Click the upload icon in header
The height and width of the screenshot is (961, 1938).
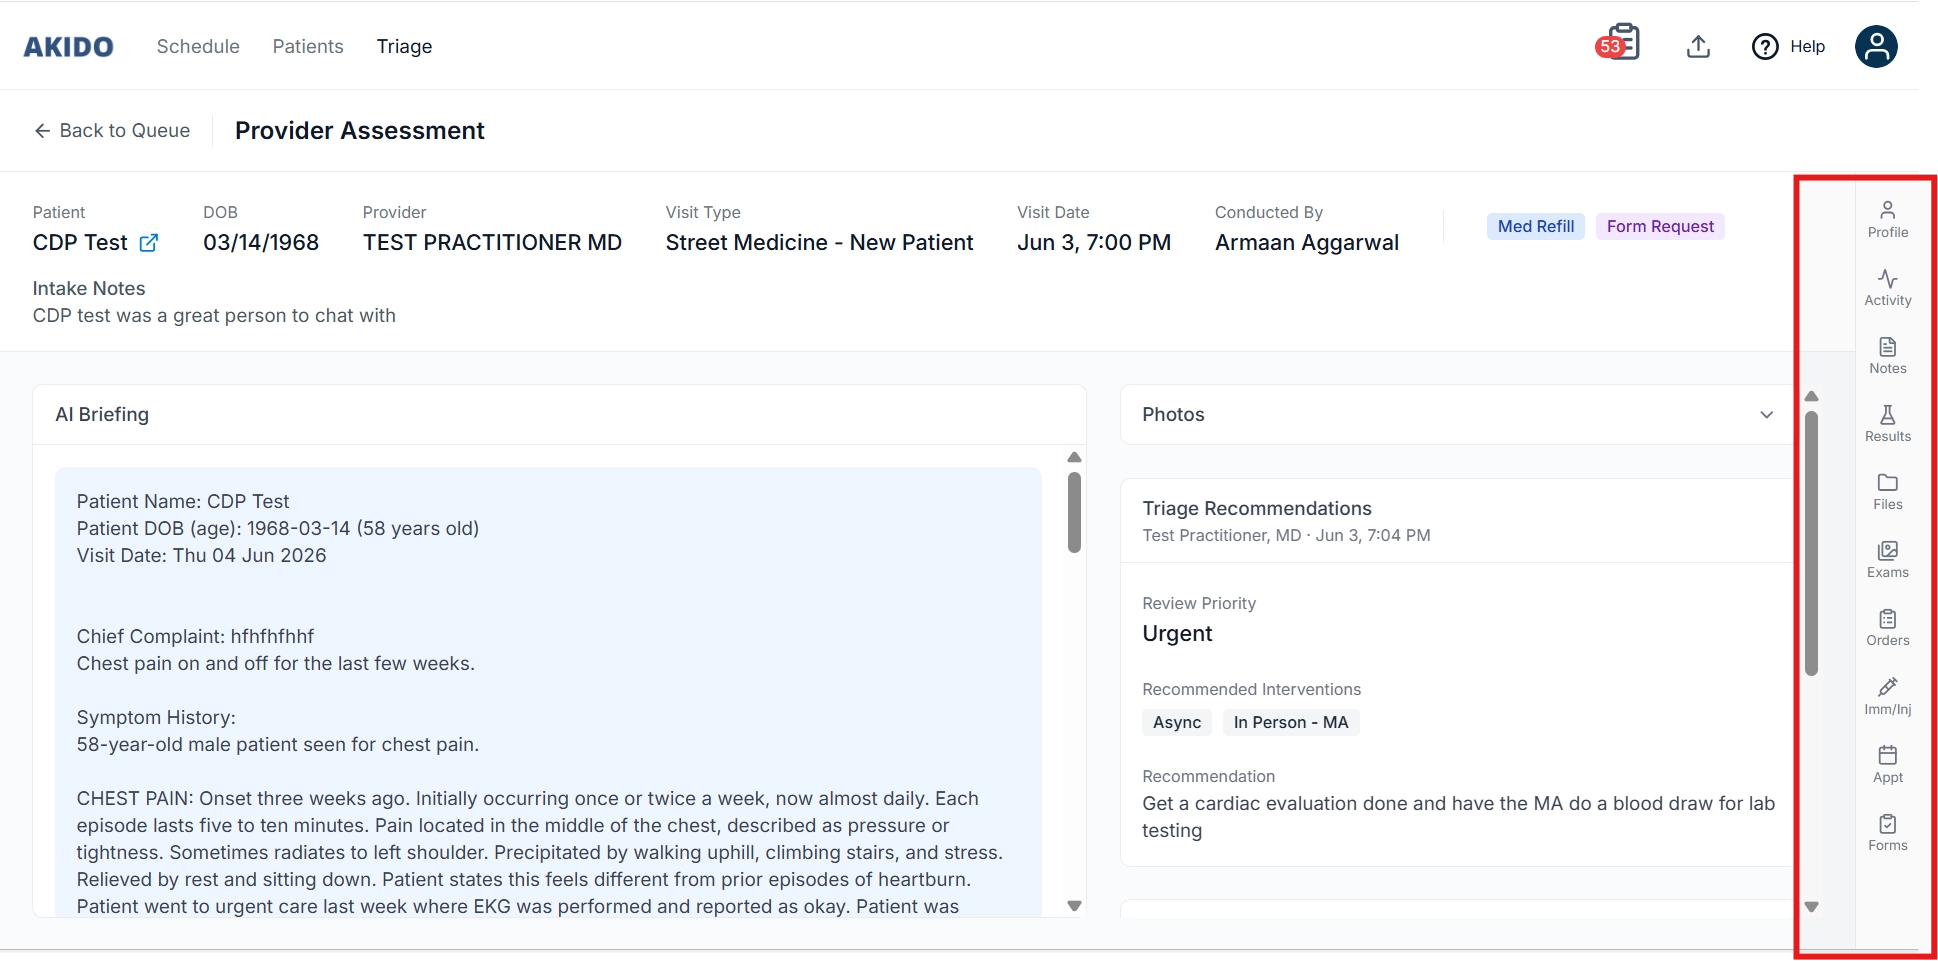point(1698,46)
